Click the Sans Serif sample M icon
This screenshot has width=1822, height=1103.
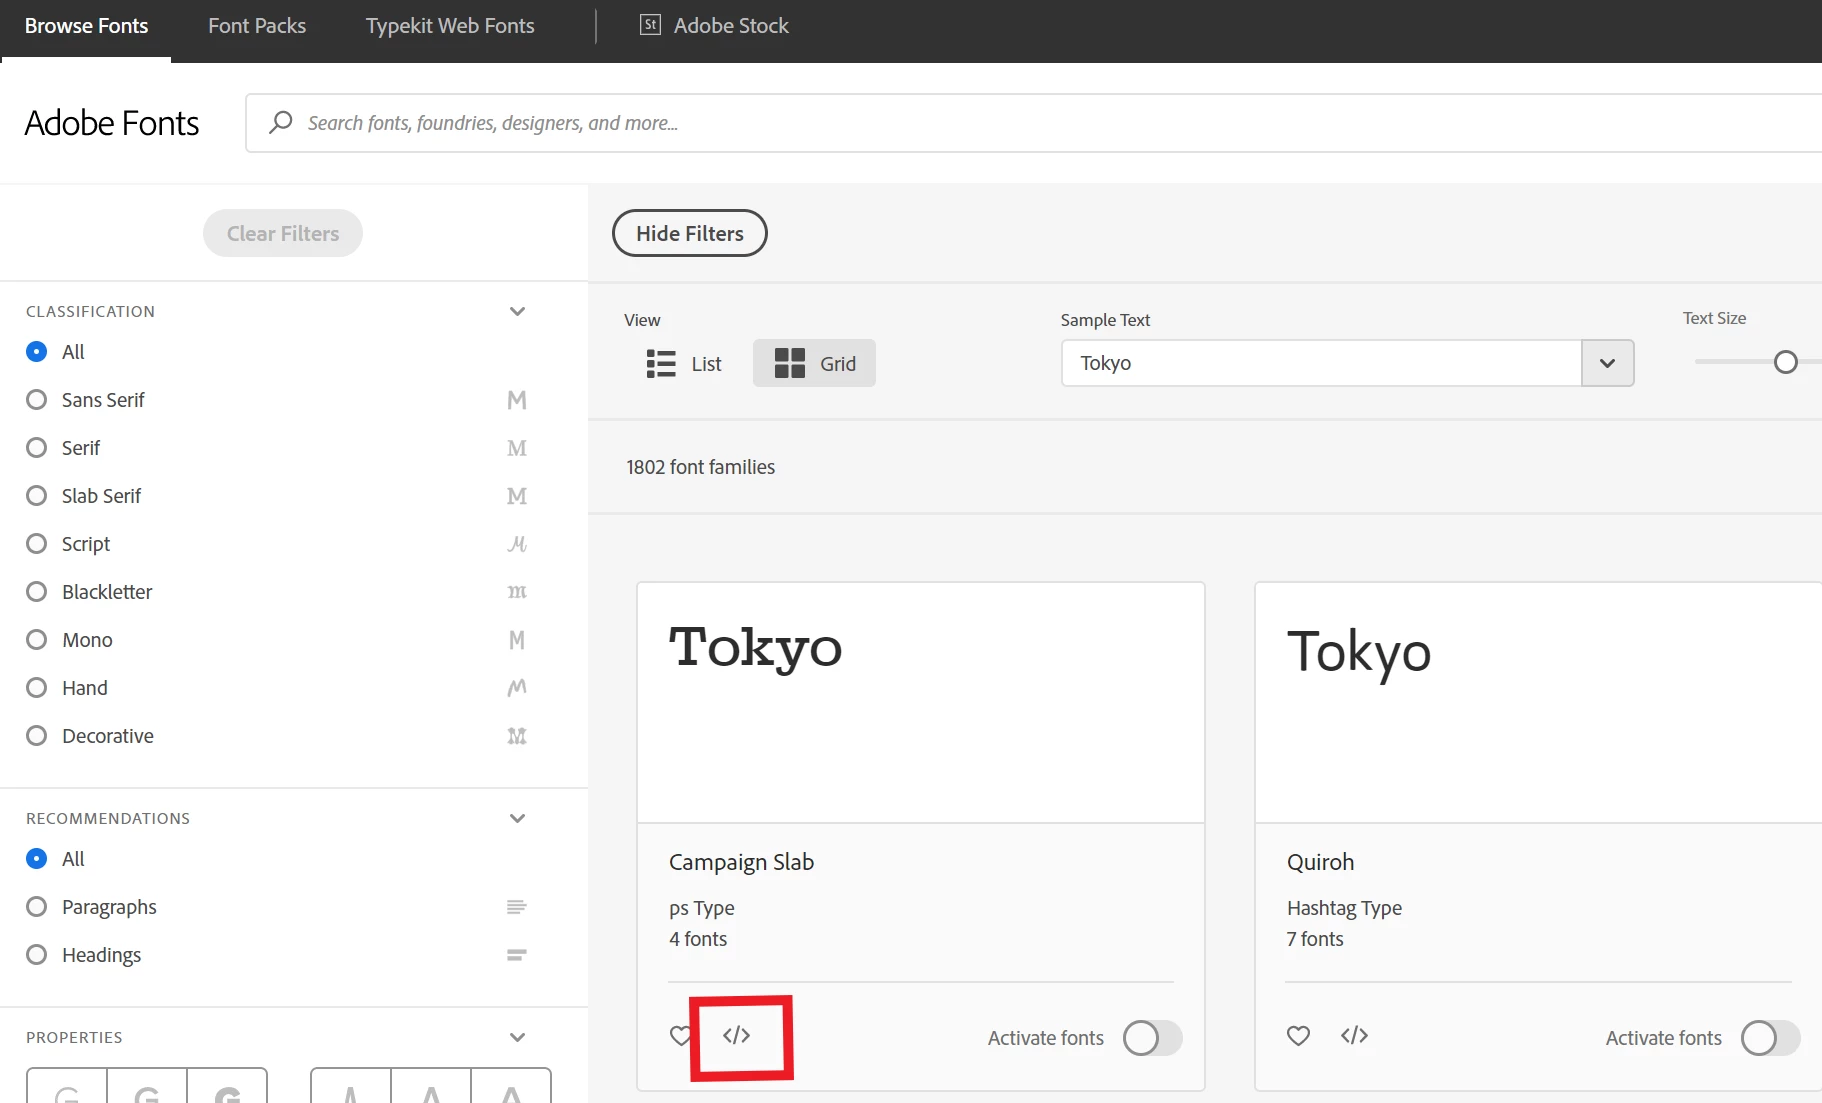[517, 400]
